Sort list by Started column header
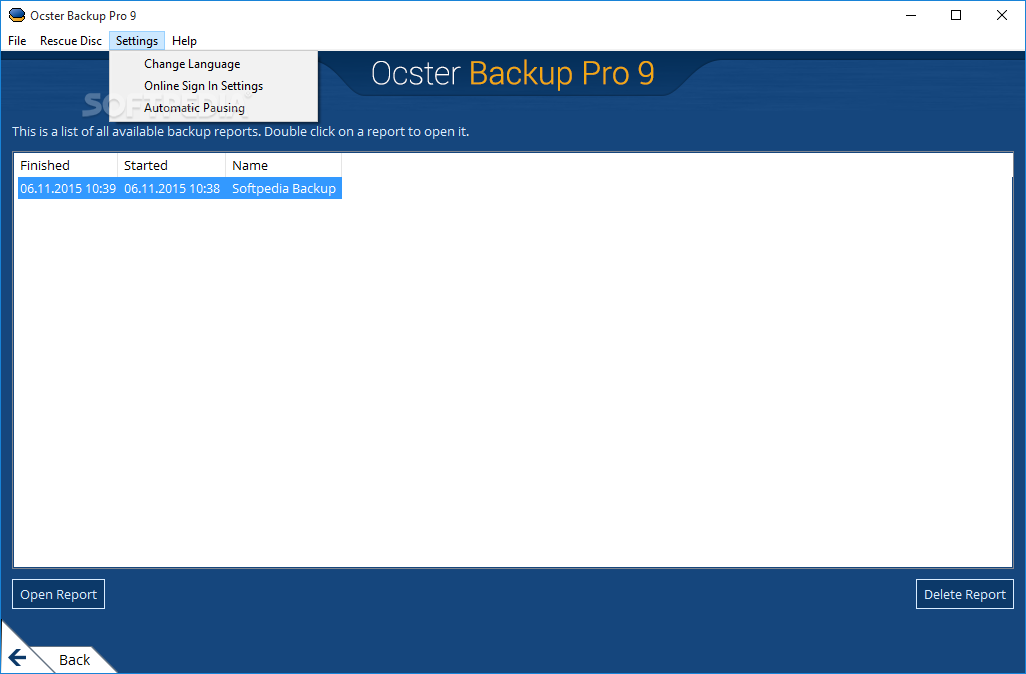Viewport: 1026px width, 674px height. (171, 166)
